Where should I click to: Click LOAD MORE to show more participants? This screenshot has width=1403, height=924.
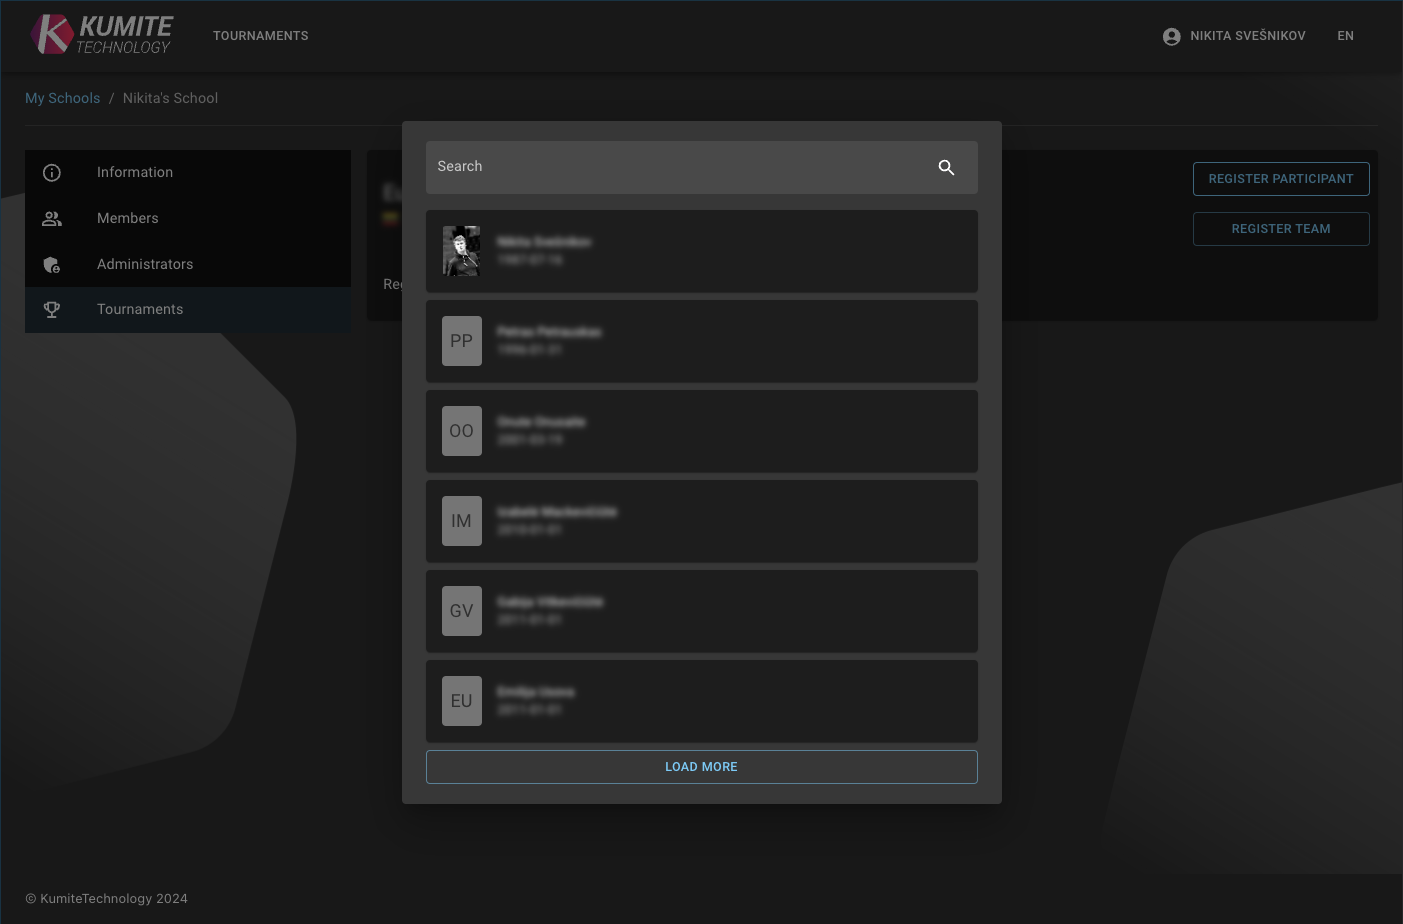point(701,766)
